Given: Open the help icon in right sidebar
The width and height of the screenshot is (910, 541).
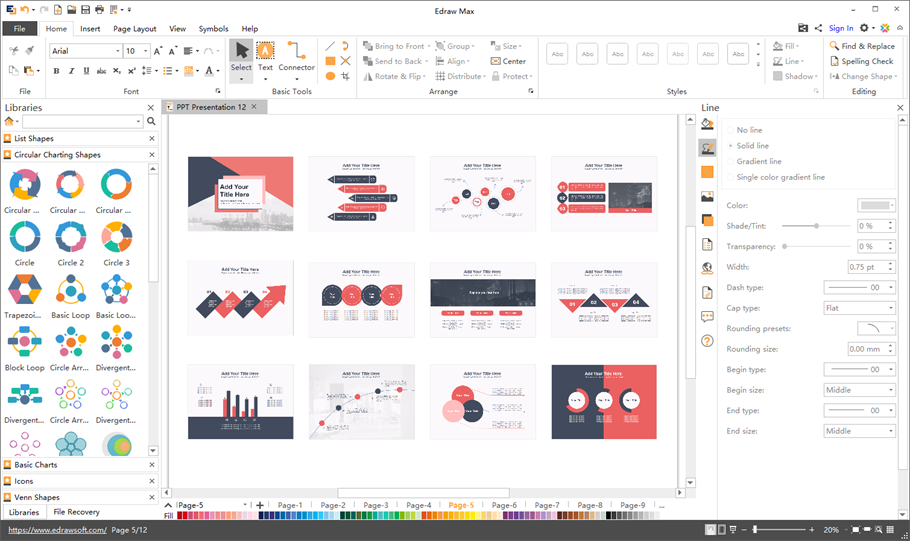Looking at the screenshot, I should (707, 341).
